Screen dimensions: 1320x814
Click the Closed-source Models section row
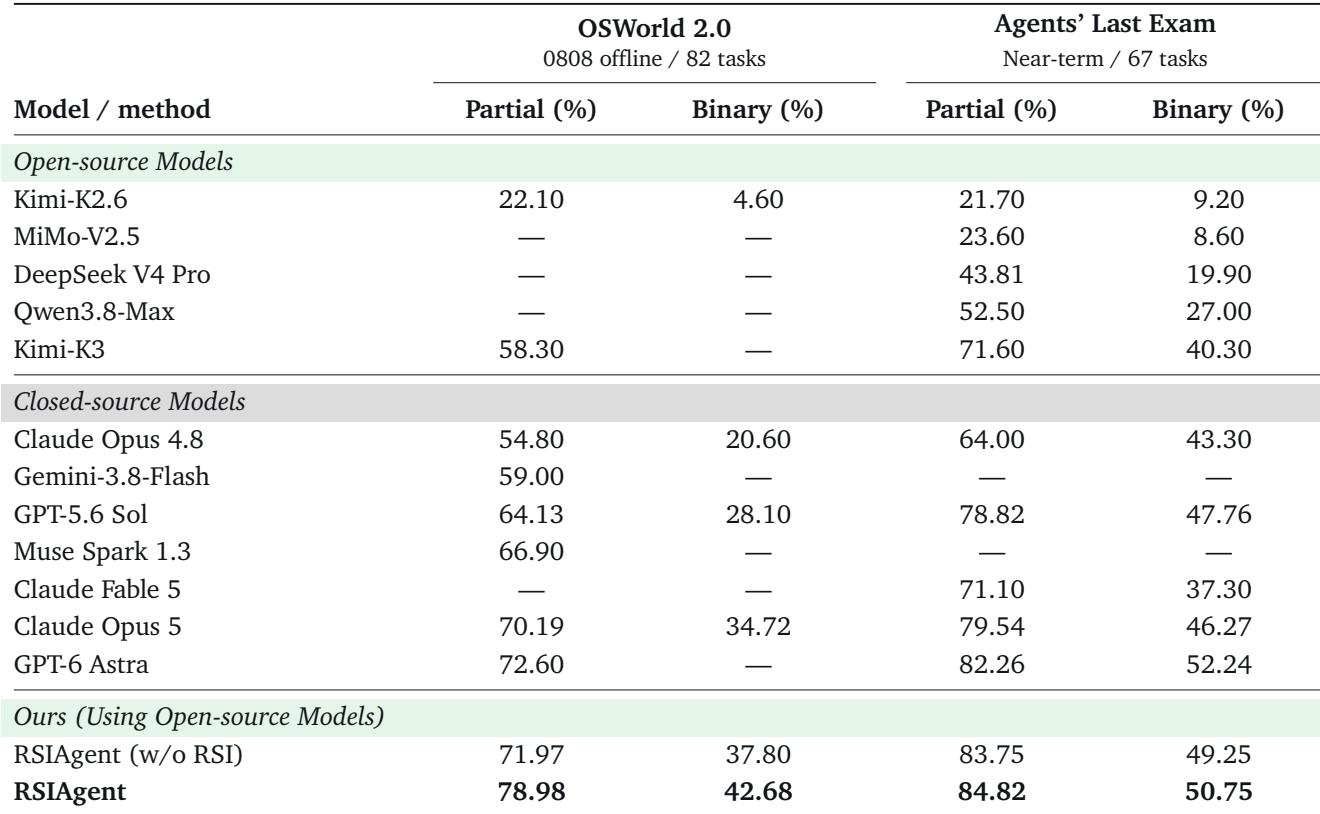[660, 403]
